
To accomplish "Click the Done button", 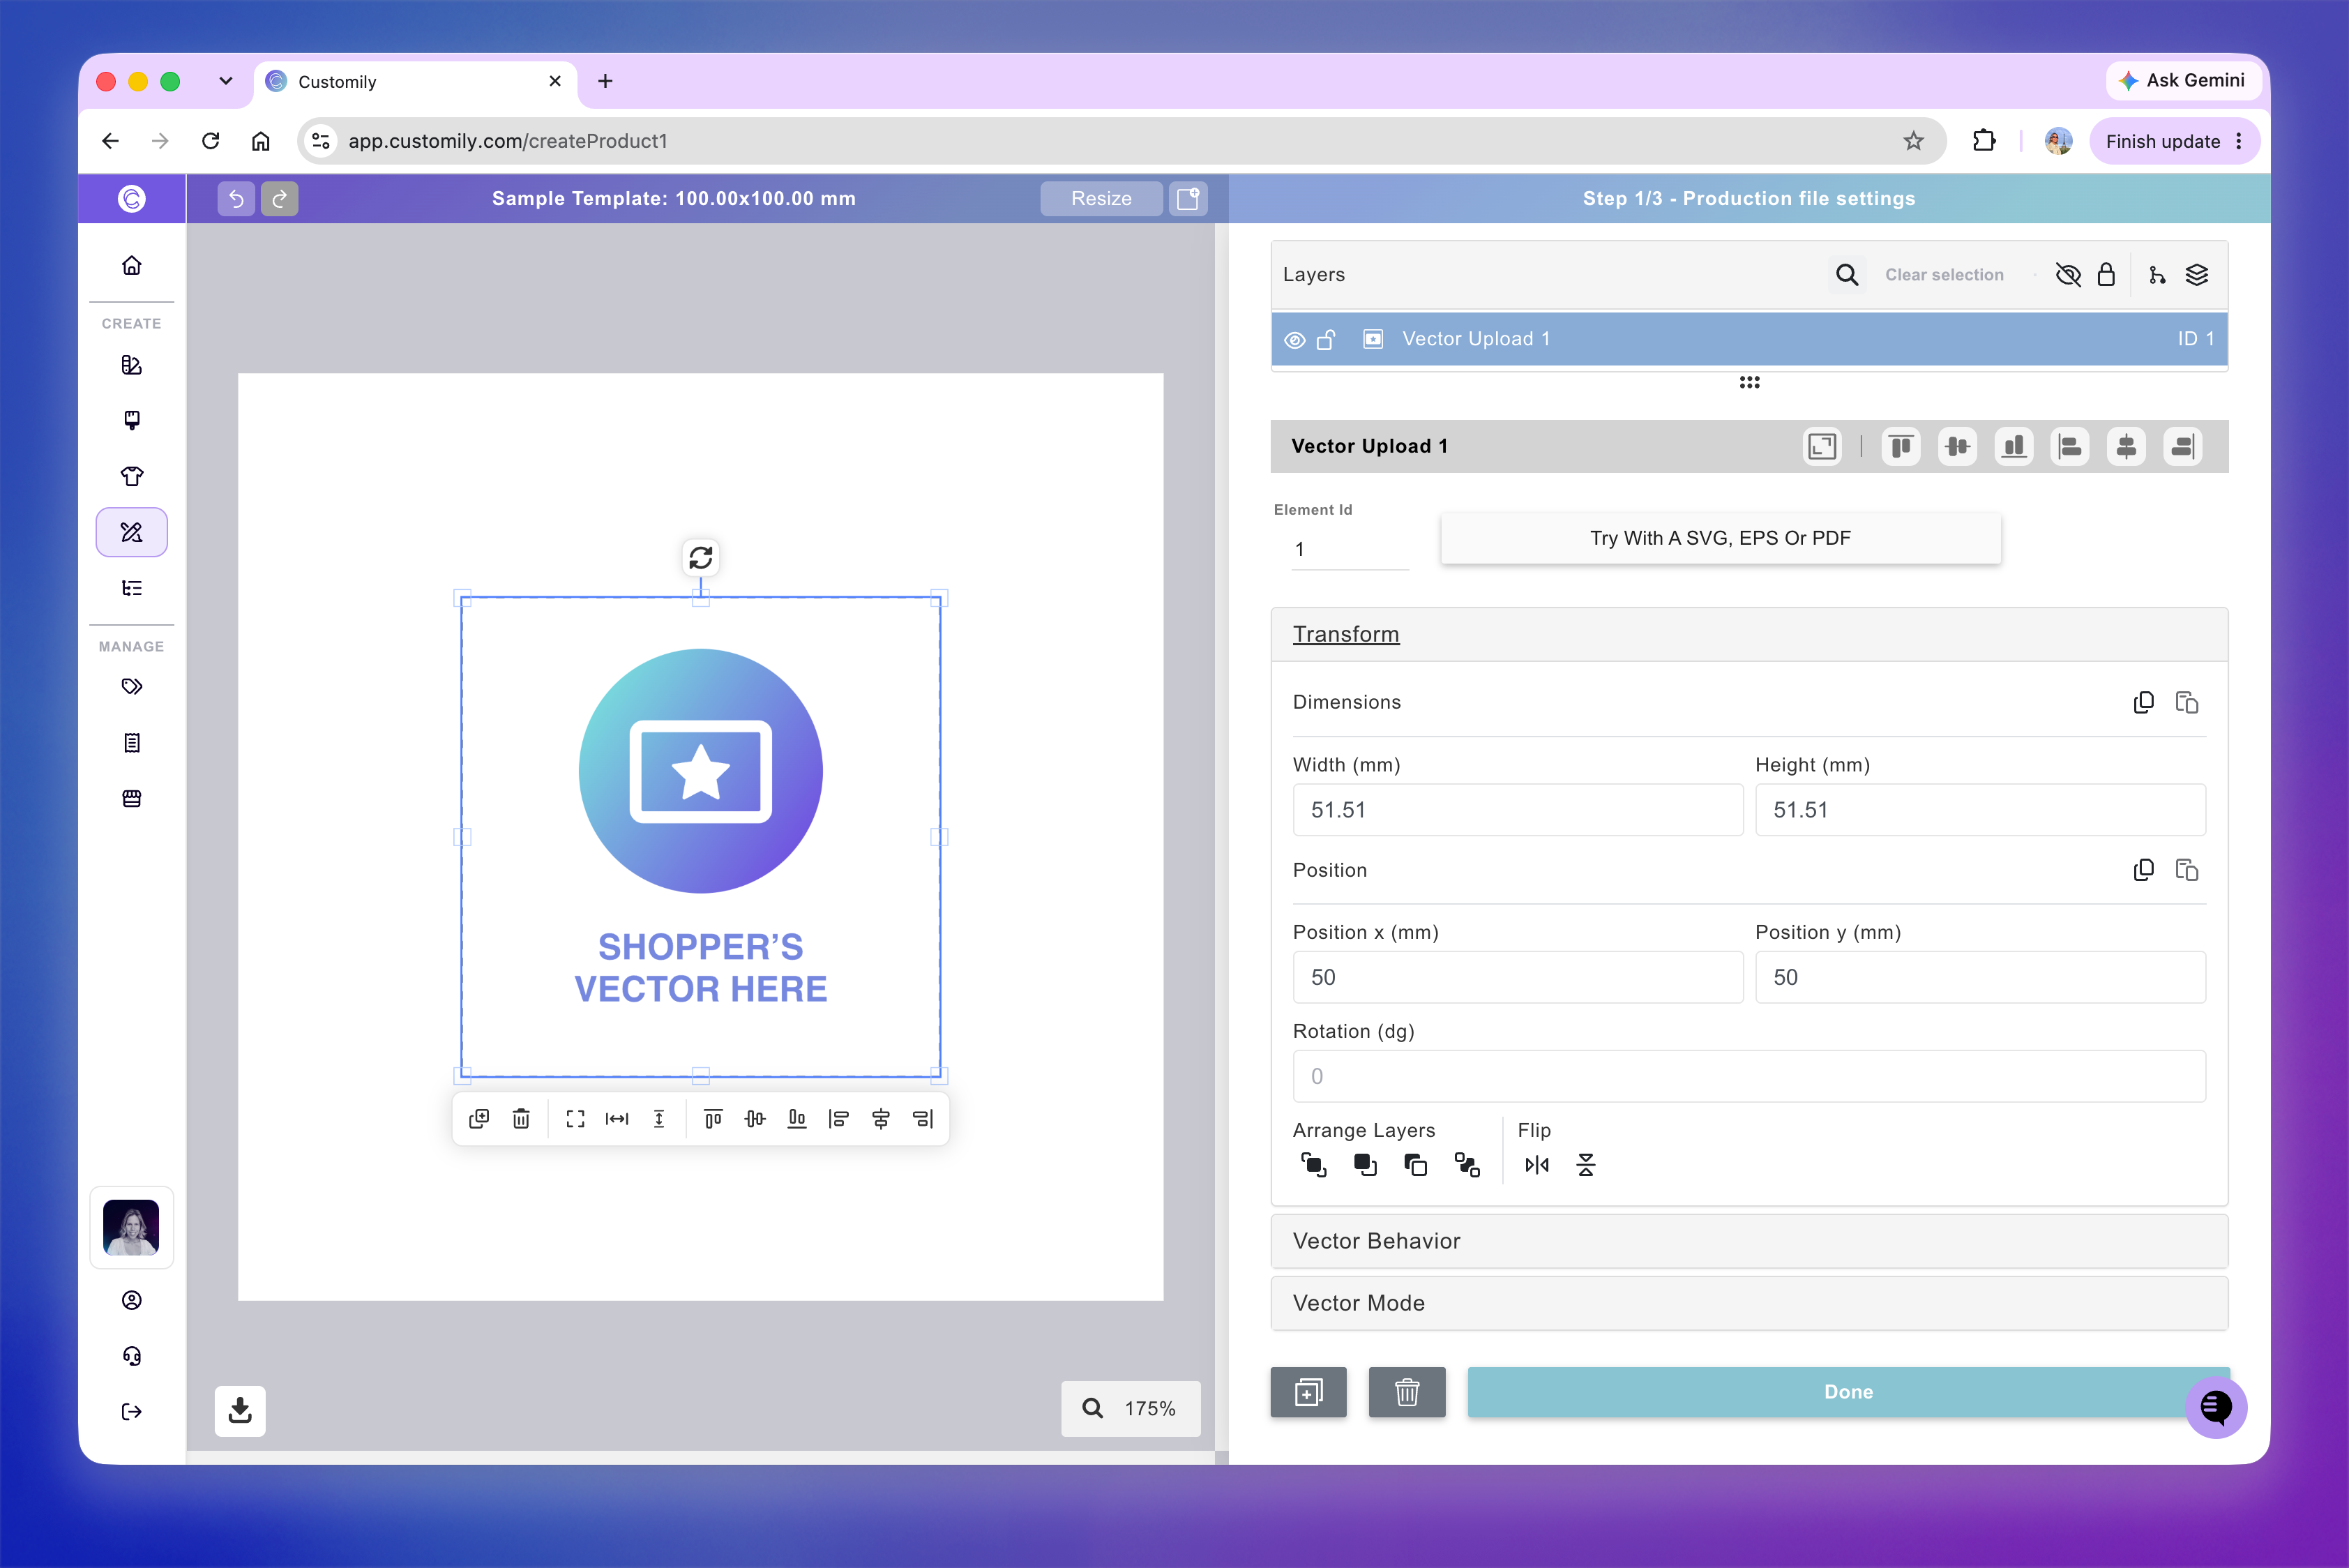I will (x=1848, y=1392).
